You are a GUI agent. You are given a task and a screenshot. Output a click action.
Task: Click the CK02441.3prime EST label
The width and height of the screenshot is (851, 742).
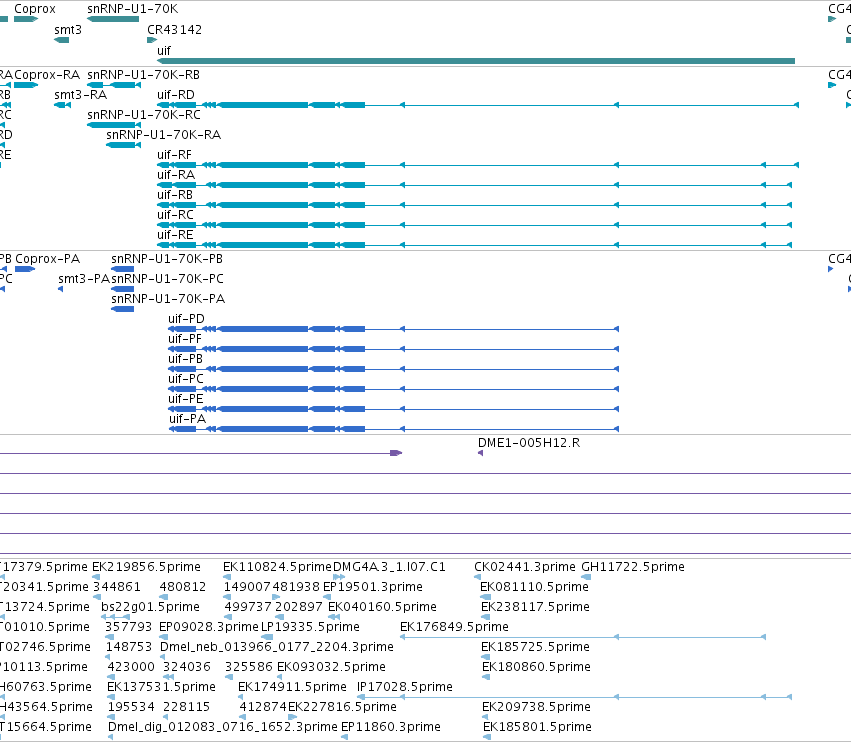[x=525, y=567]
